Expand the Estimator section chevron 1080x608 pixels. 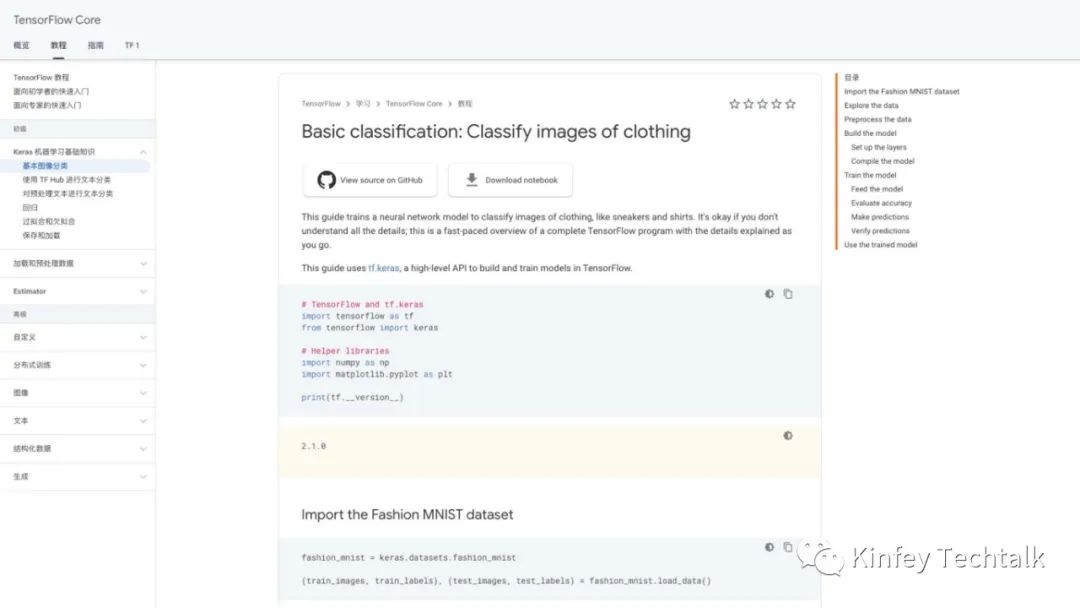143,291
